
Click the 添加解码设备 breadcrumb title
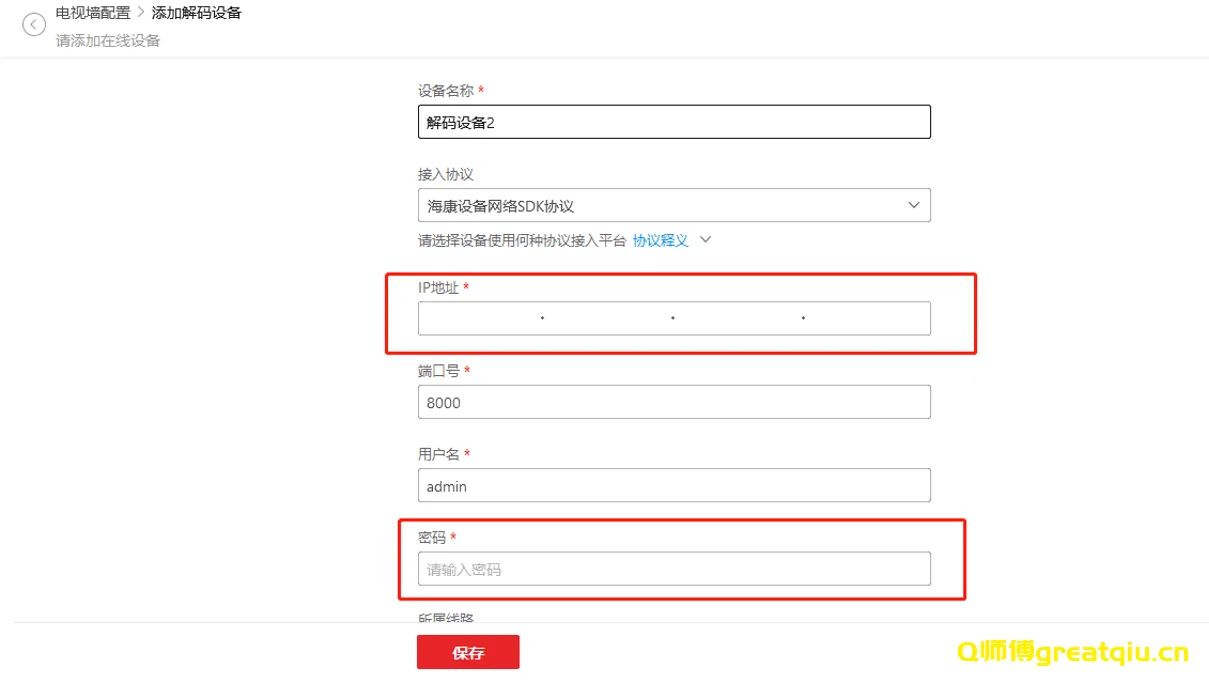click(196, 13)
